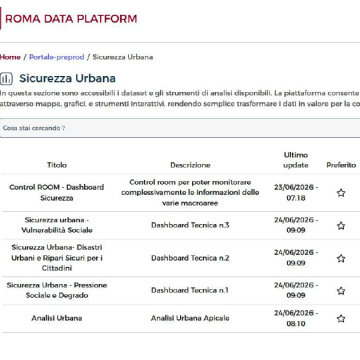The height and width of the screenshot is (360, 360).
Task: Sort by Descrizione column header
Action: pyautogui.click(x=190, y=165)
